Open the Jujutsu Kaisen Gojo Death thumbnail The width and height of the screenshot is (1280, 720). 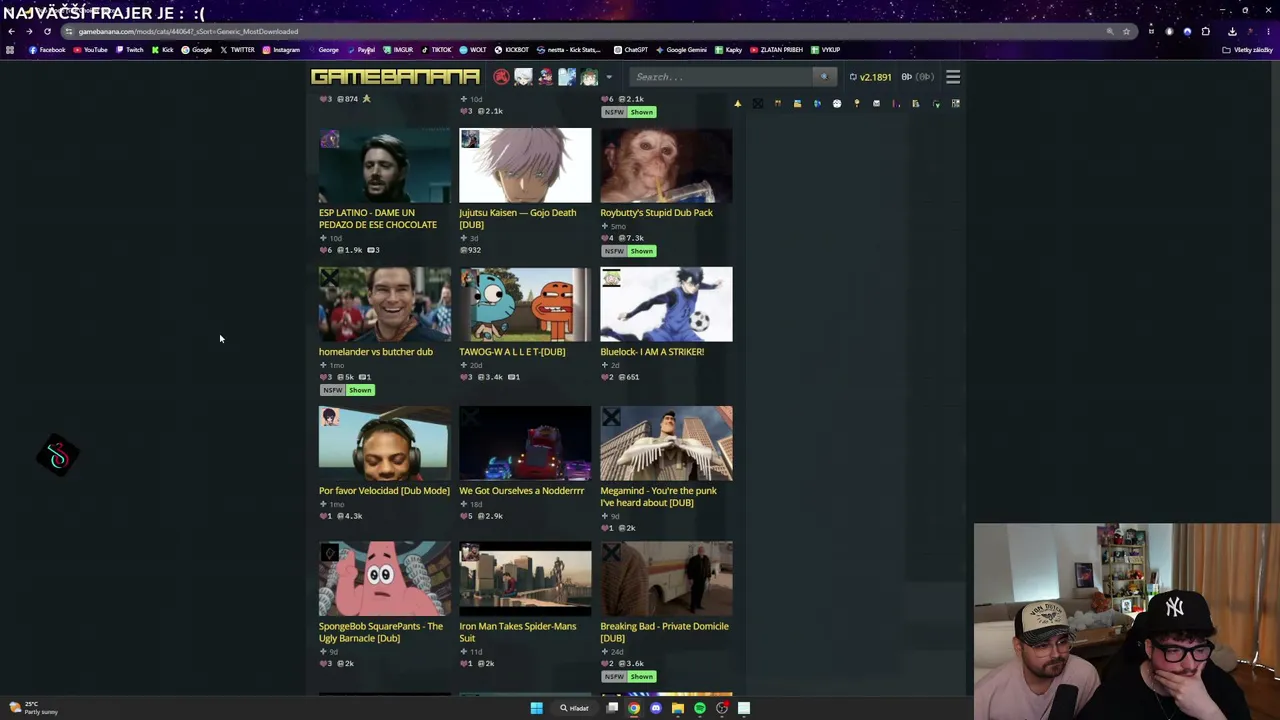525,165
